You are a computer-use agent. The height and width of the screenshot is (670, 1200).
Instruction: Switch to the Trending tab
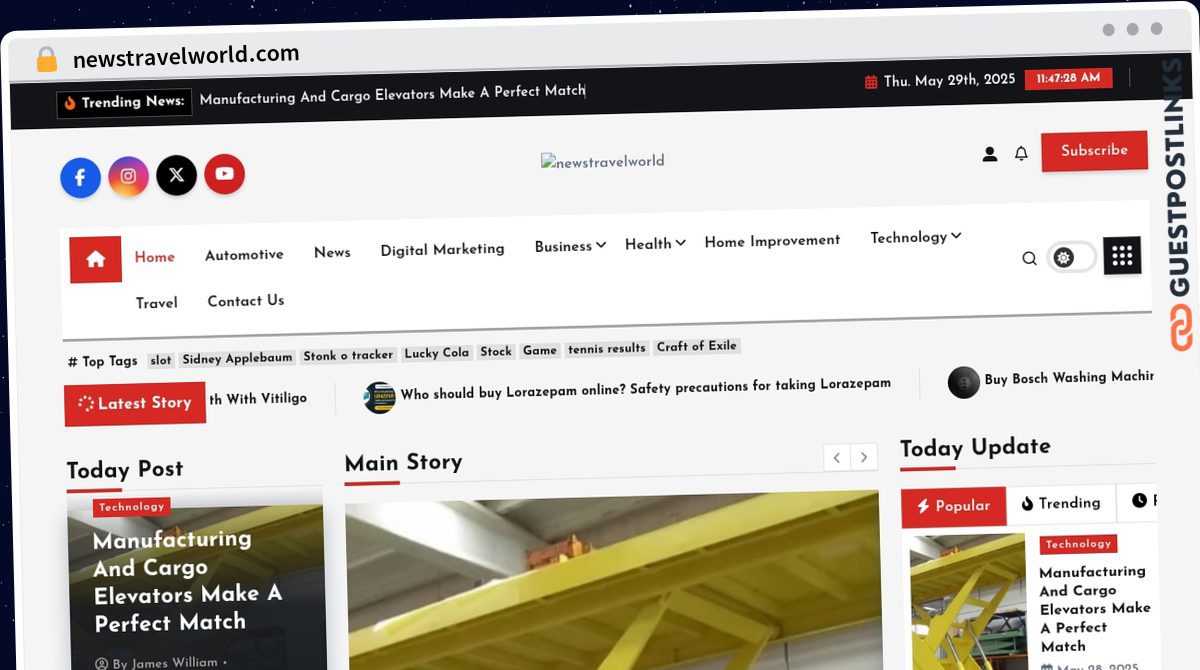click(x=1061, y=503)
